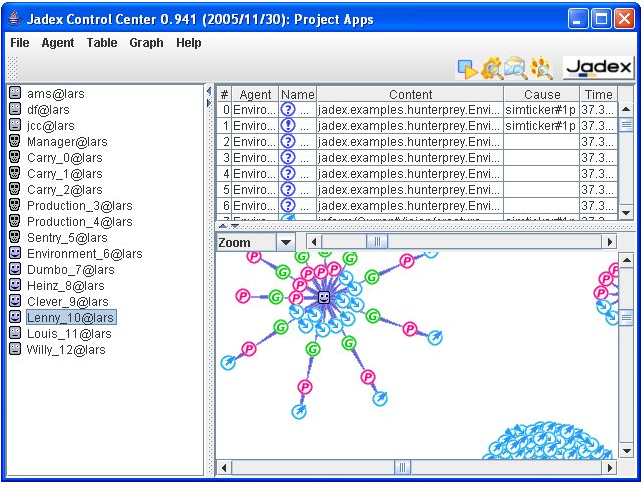The width and height of the screenshot is (642, 483).
Task: Click the table scrollbar down arrow
Action: 626,212
